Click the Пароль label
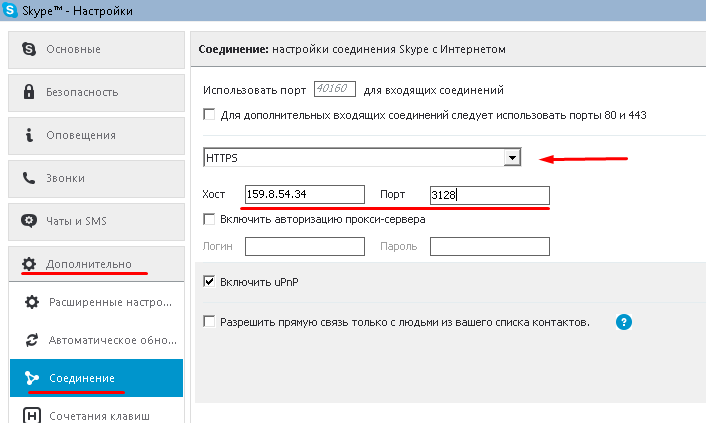Viewport: 706px width, 423px height. tap(398, 246)
